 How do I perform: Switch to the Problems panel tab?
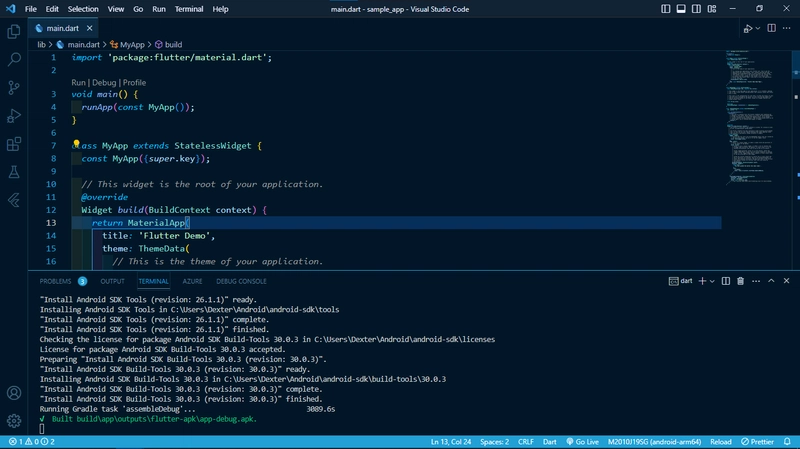click(55, 281)
